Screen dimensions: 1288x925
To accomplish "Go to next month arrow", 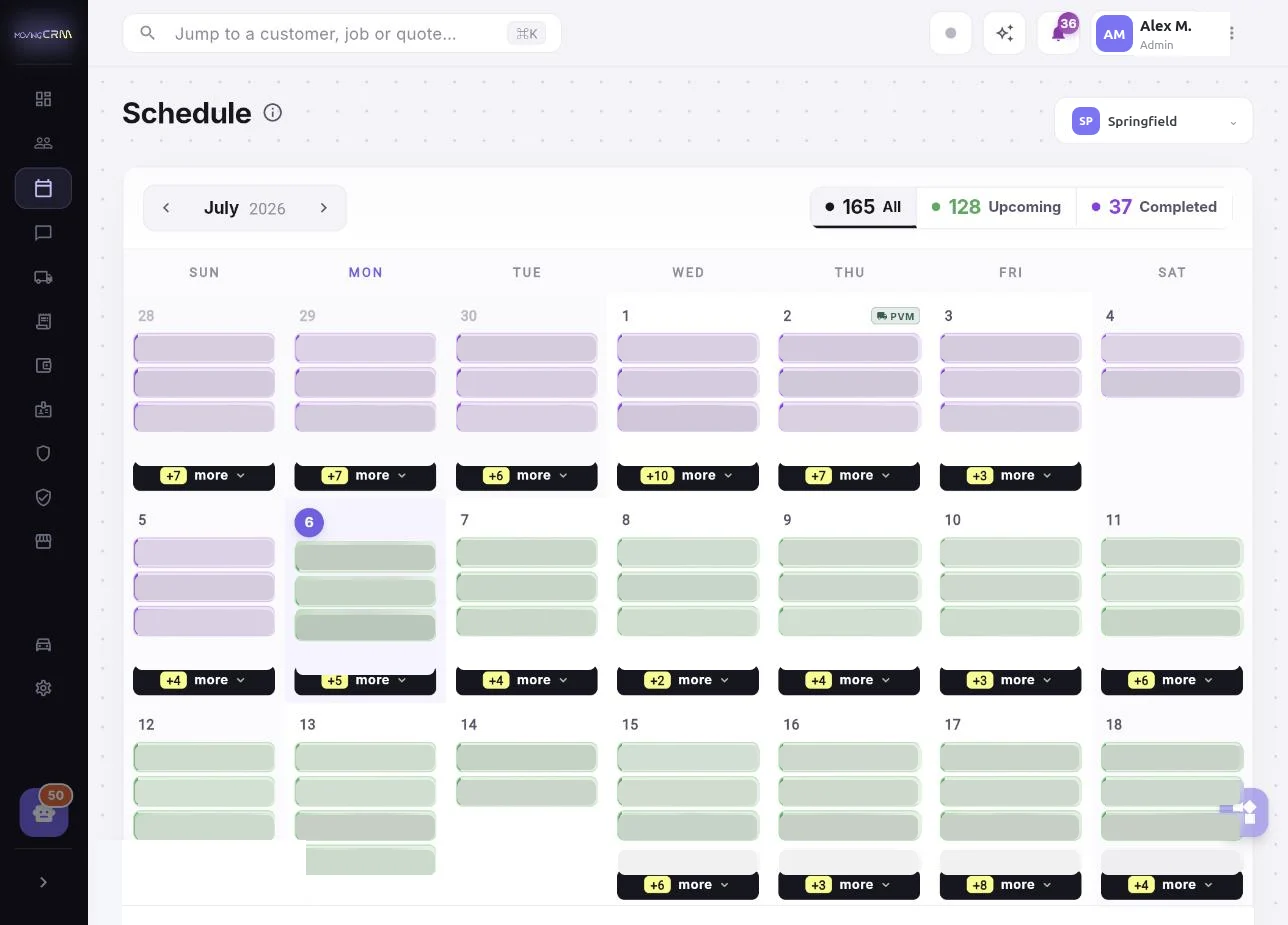I will (324, 208).
